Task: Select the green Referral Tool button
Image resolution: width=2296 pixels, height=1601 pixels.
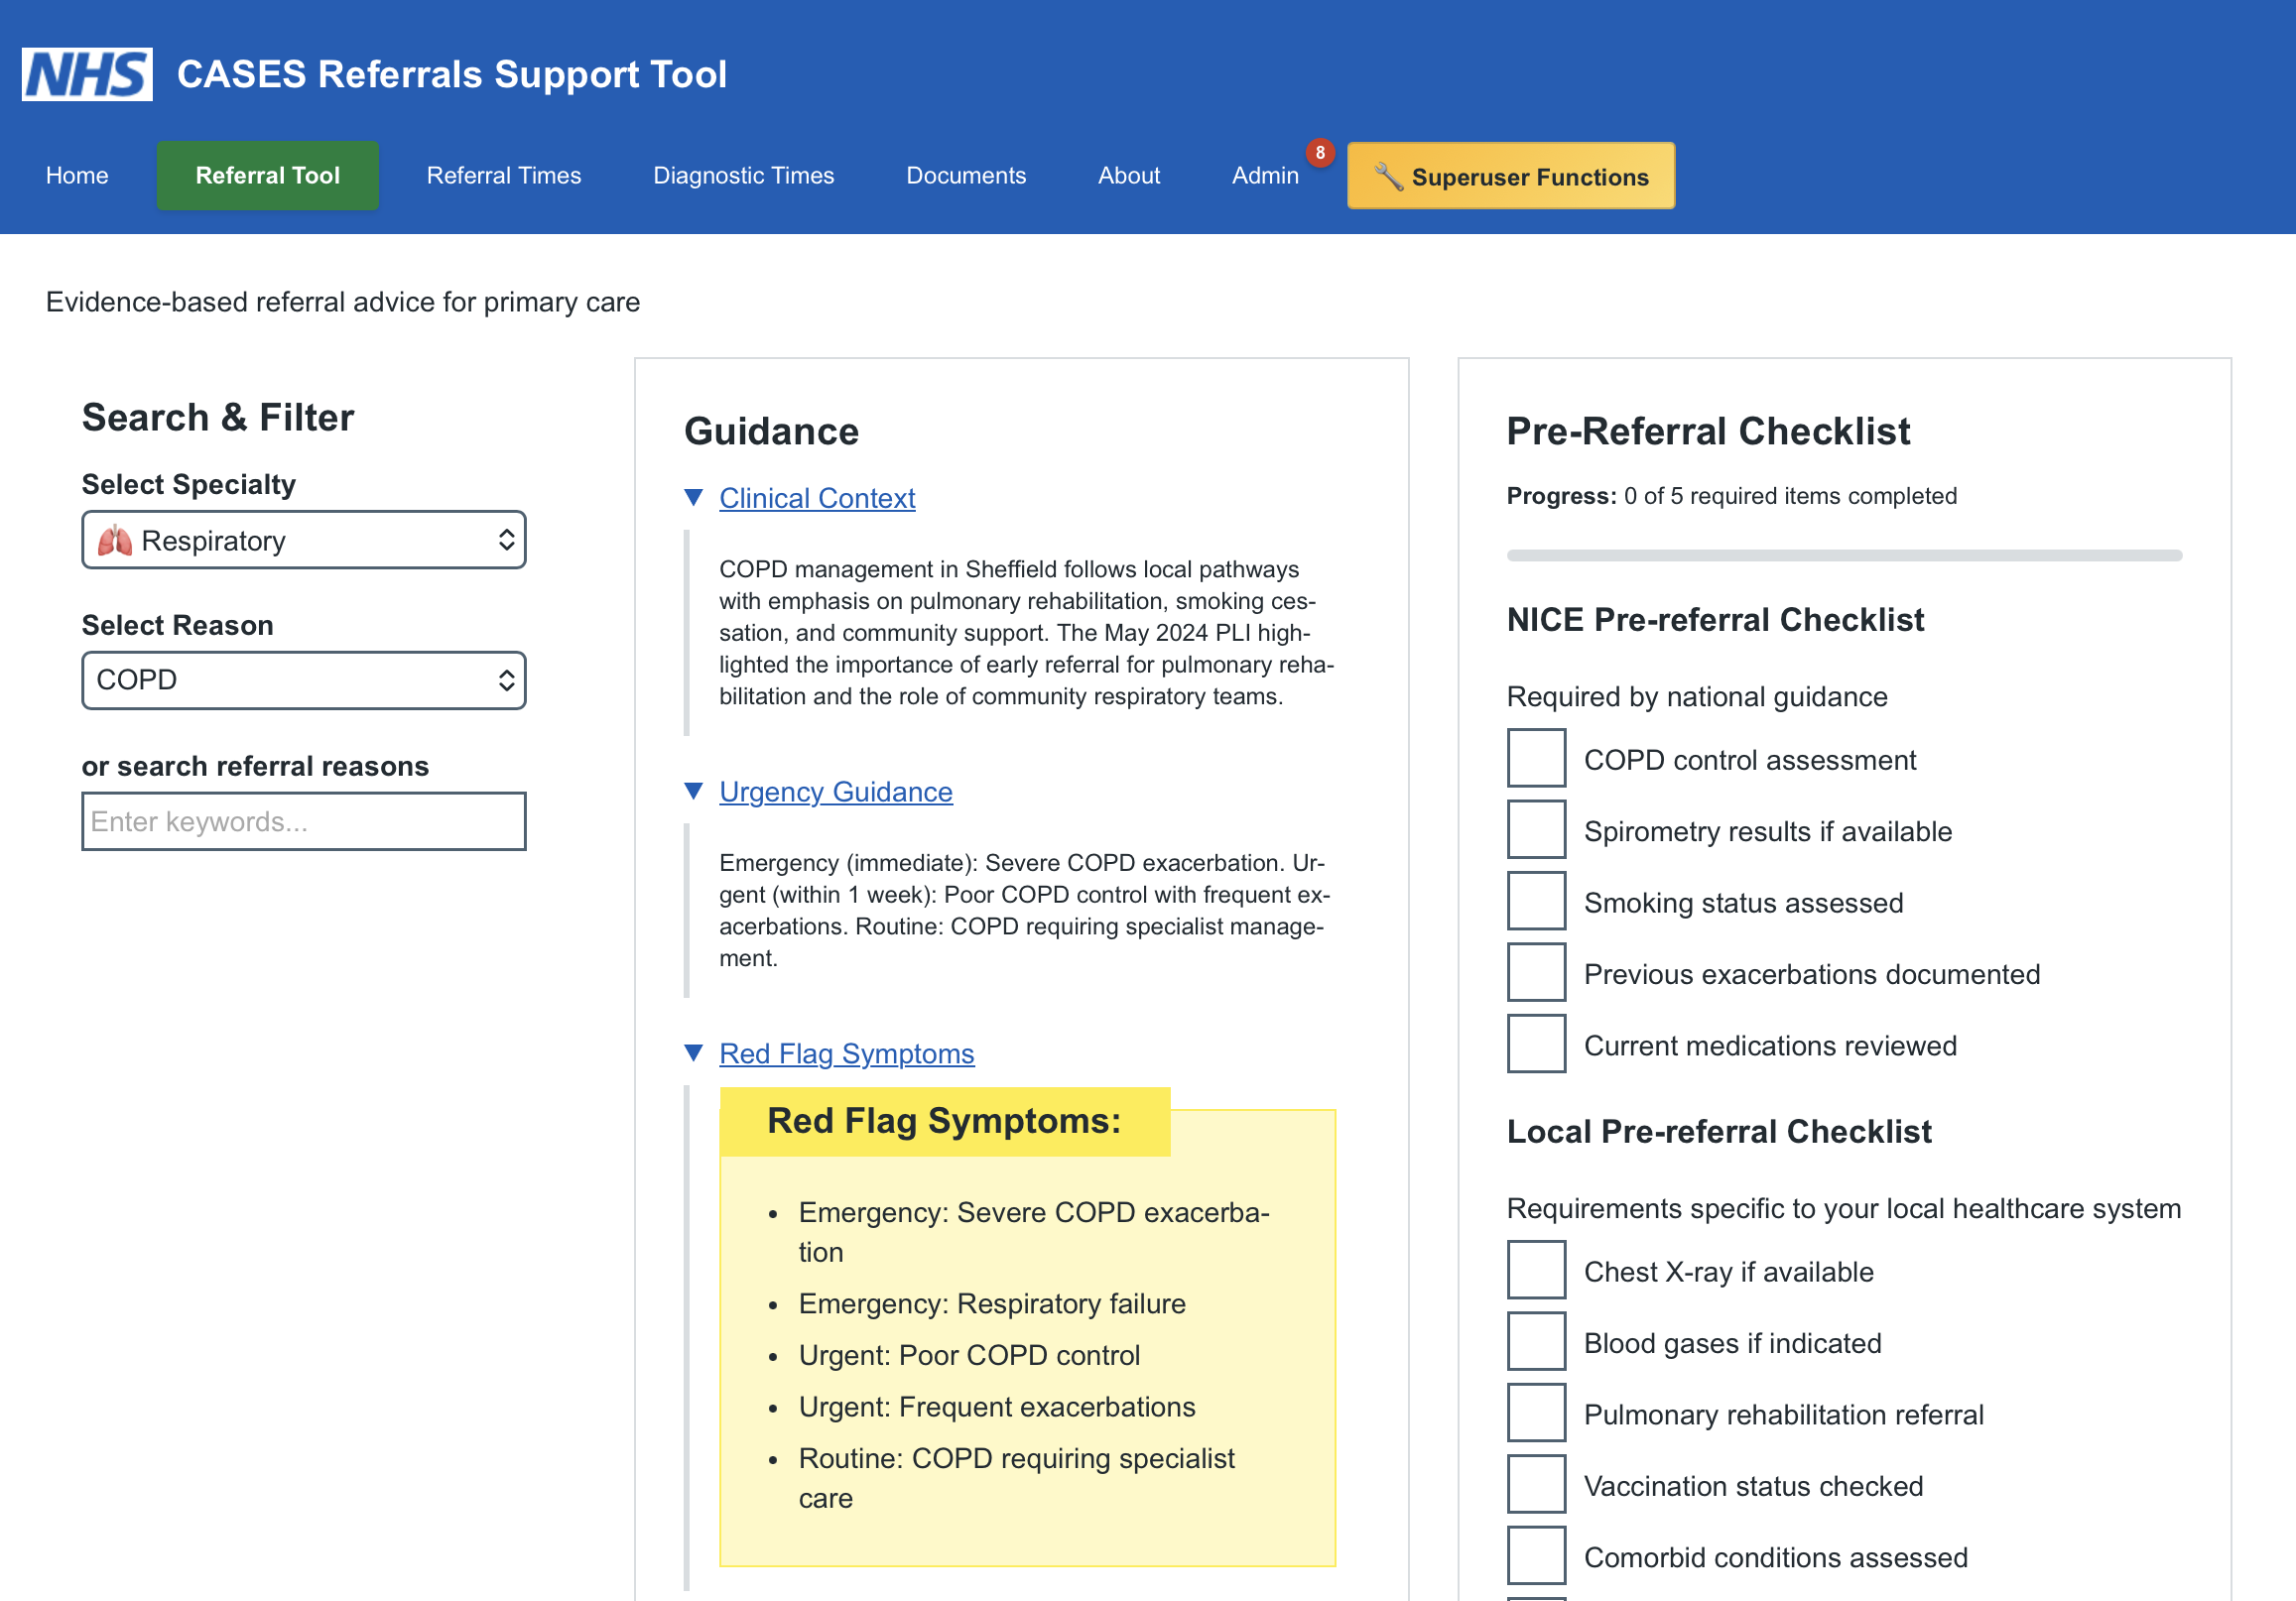Action: [x=267, y=175]
